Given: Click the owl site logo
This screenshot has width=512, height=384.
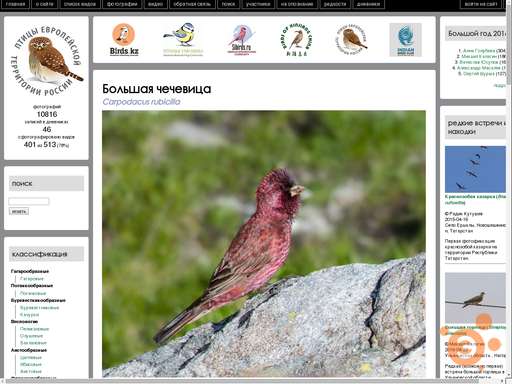Looking at the screenshot, I should coord(47,61).
